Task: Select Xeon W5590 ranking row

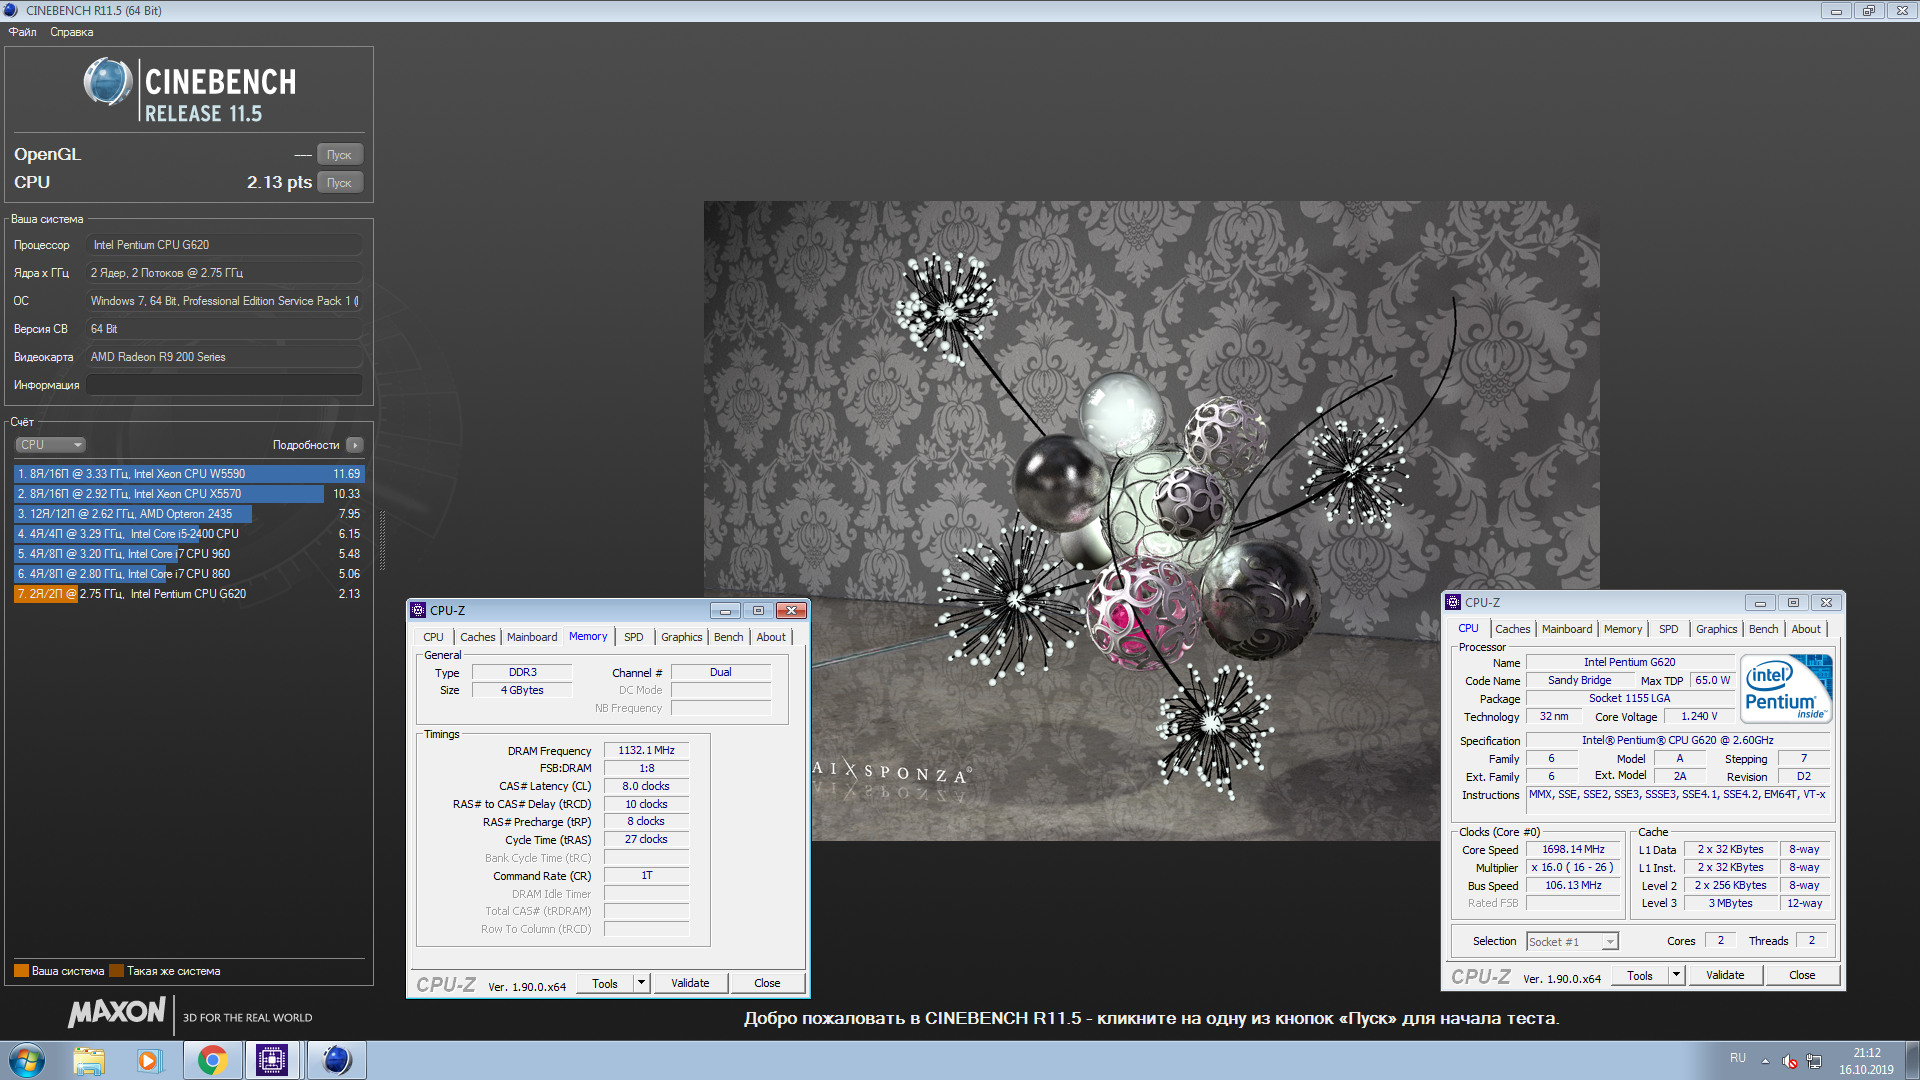Action: coord(189,474)
